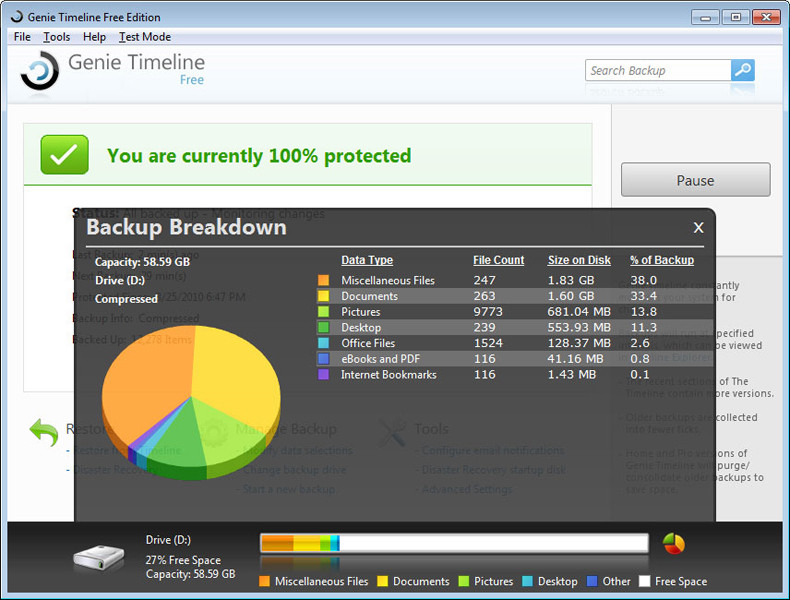The width and height of the screenshot is (790, 600).
Task: Select the Internet Bookmarks row label
Action: coord(388,374)
